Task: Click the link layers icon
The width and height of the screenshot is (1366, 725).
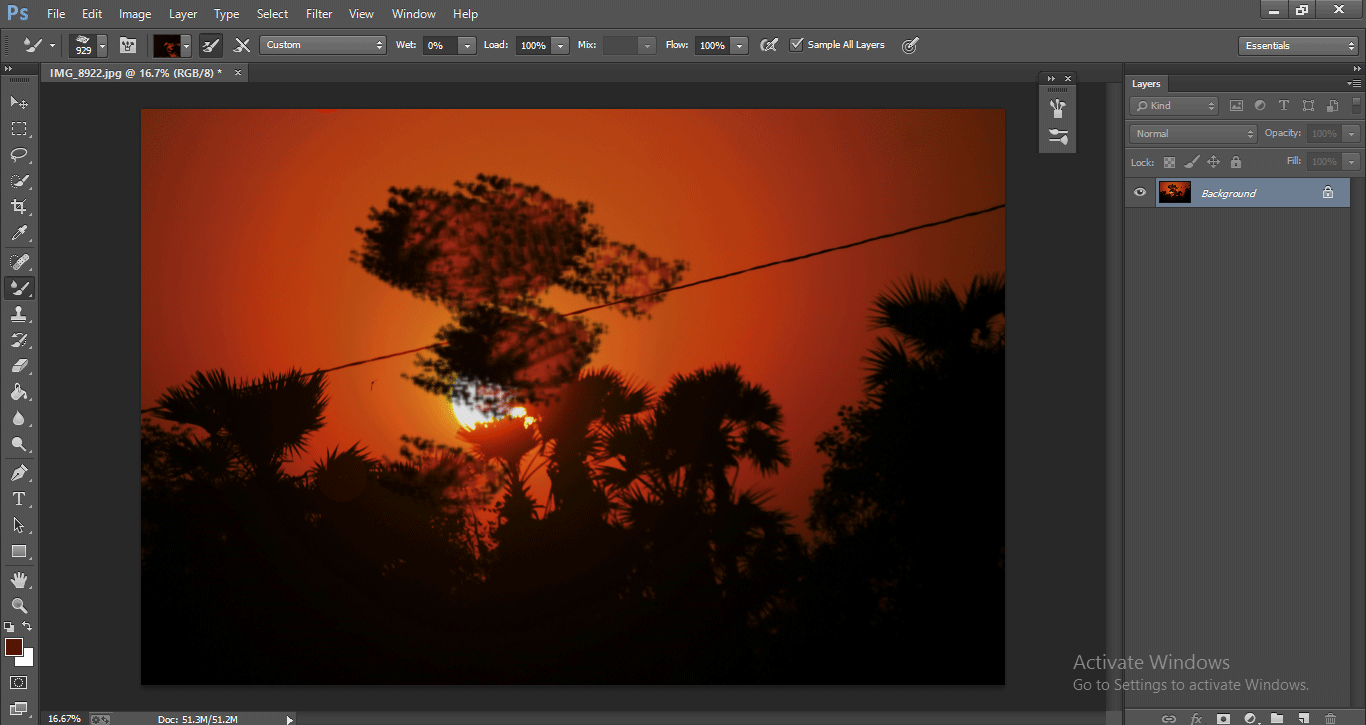Action: coord(1169,718)
